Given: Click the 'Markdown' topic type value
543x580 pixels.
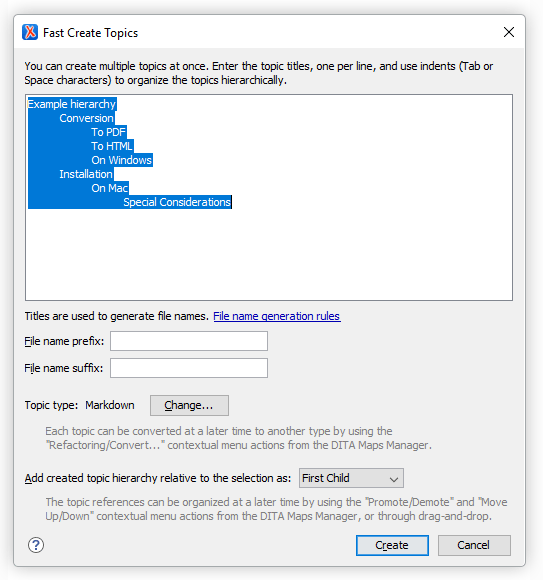Looking at the screenshot, I should click(110, 405).
